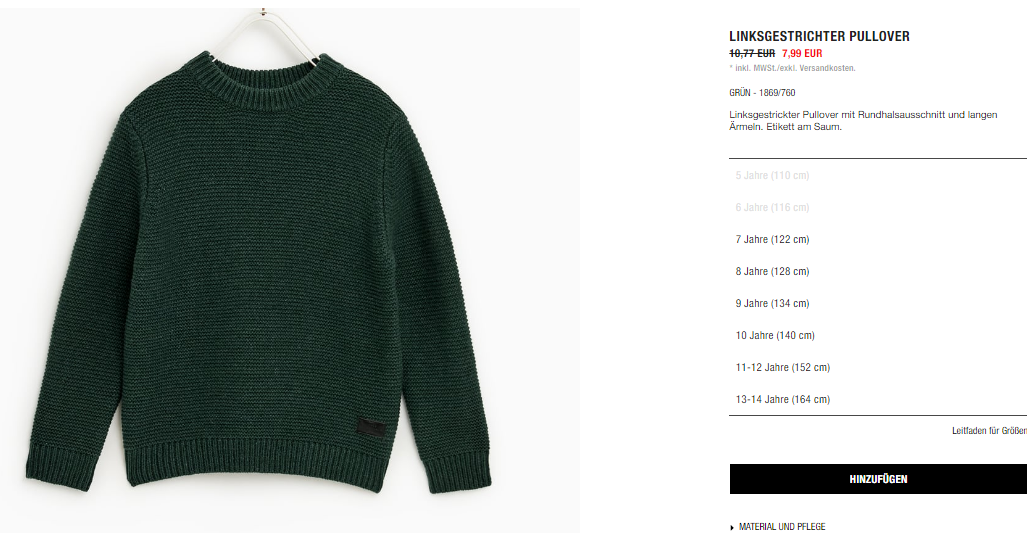Viewport: 1027px width, 533px height.
Task: Click the inkl. MWSt./exkl. Versandkosten note
Action: tap(793, 68)
